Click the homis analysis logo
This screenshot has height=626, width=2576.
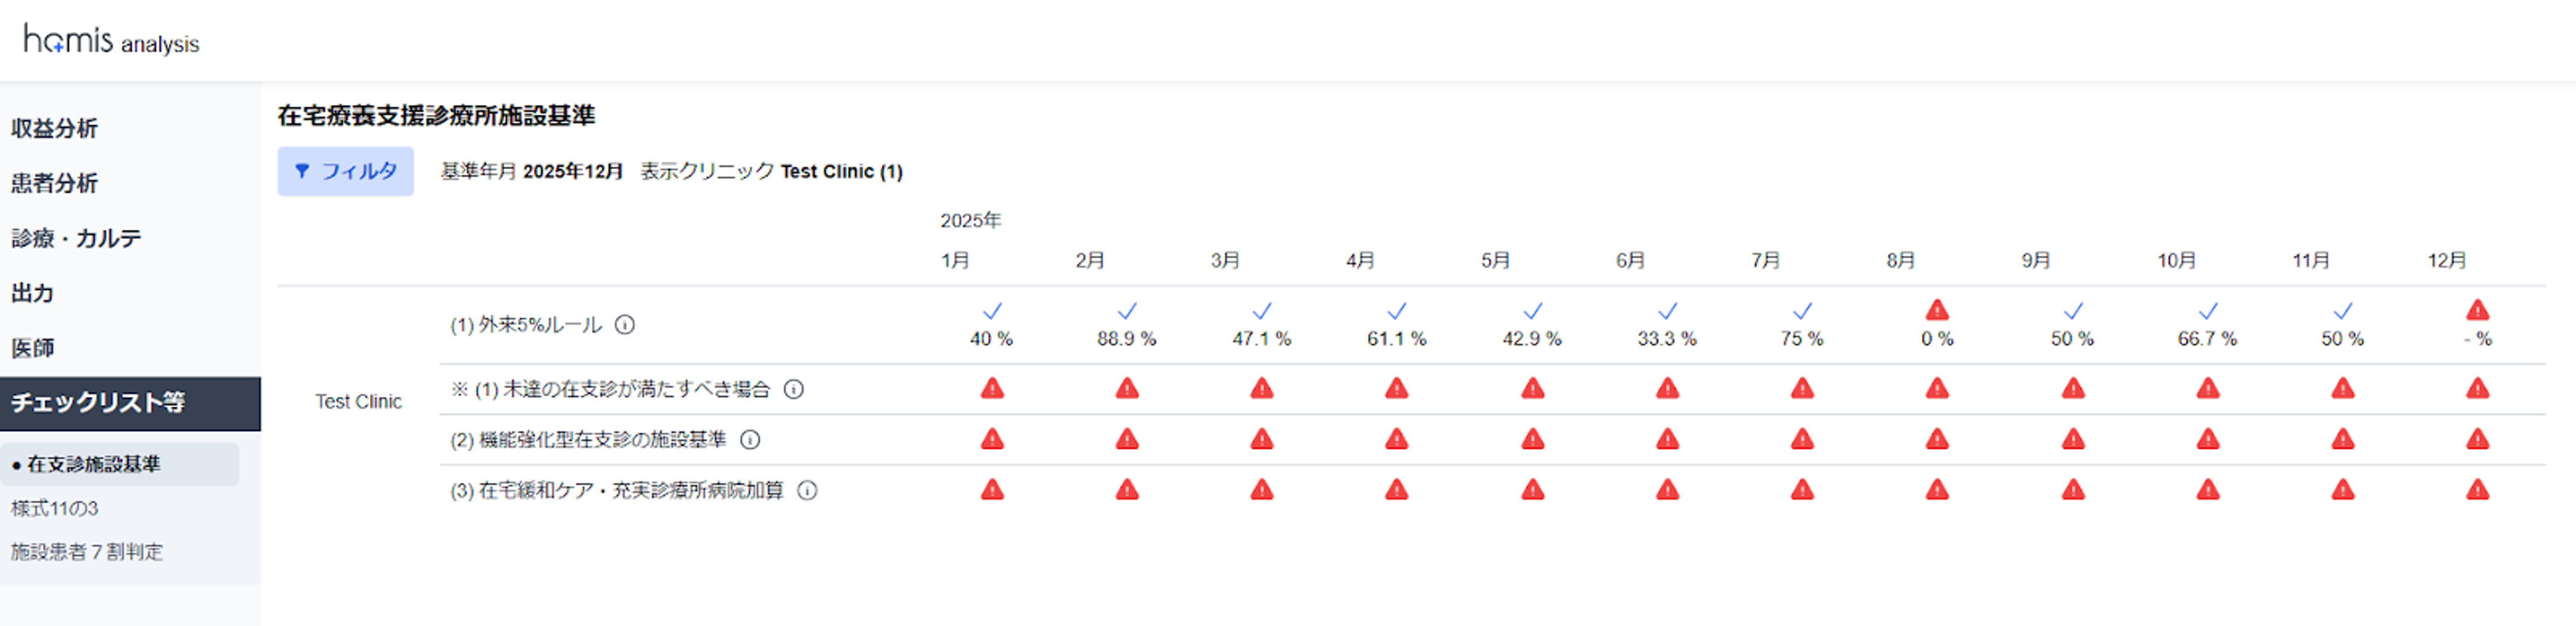[x=111, y=41]
